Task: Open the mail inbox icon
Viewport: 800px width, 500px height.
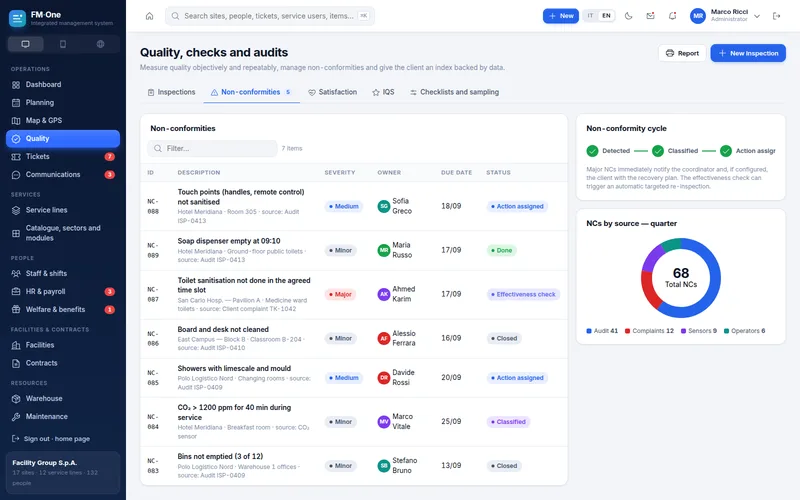Action: (x=651, y=16)
